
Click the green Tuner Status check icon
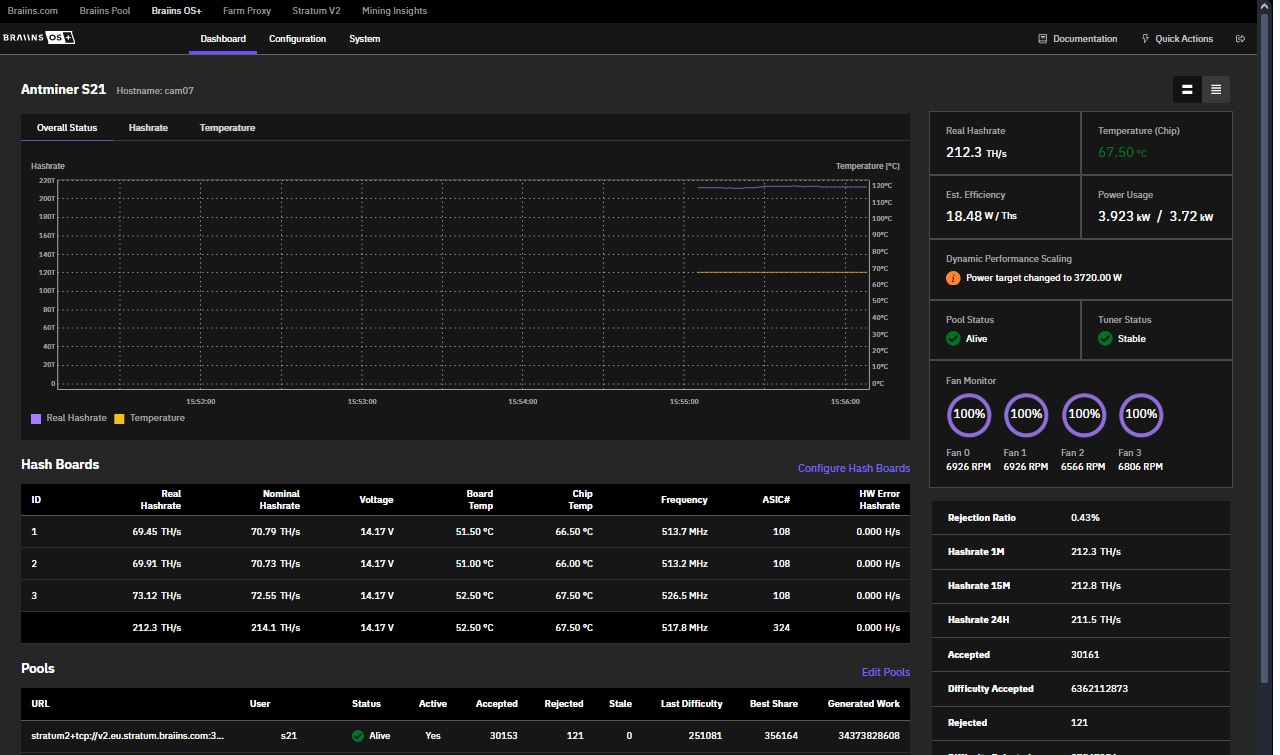(x=1105, y=339)
